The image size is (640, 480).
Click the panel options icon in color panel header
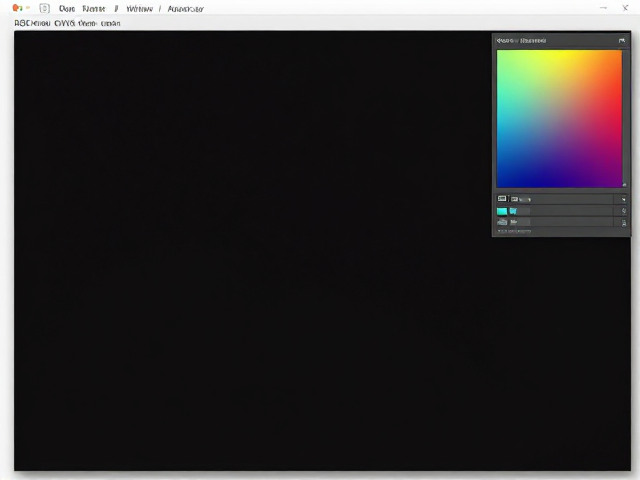(x=622, y=40)
